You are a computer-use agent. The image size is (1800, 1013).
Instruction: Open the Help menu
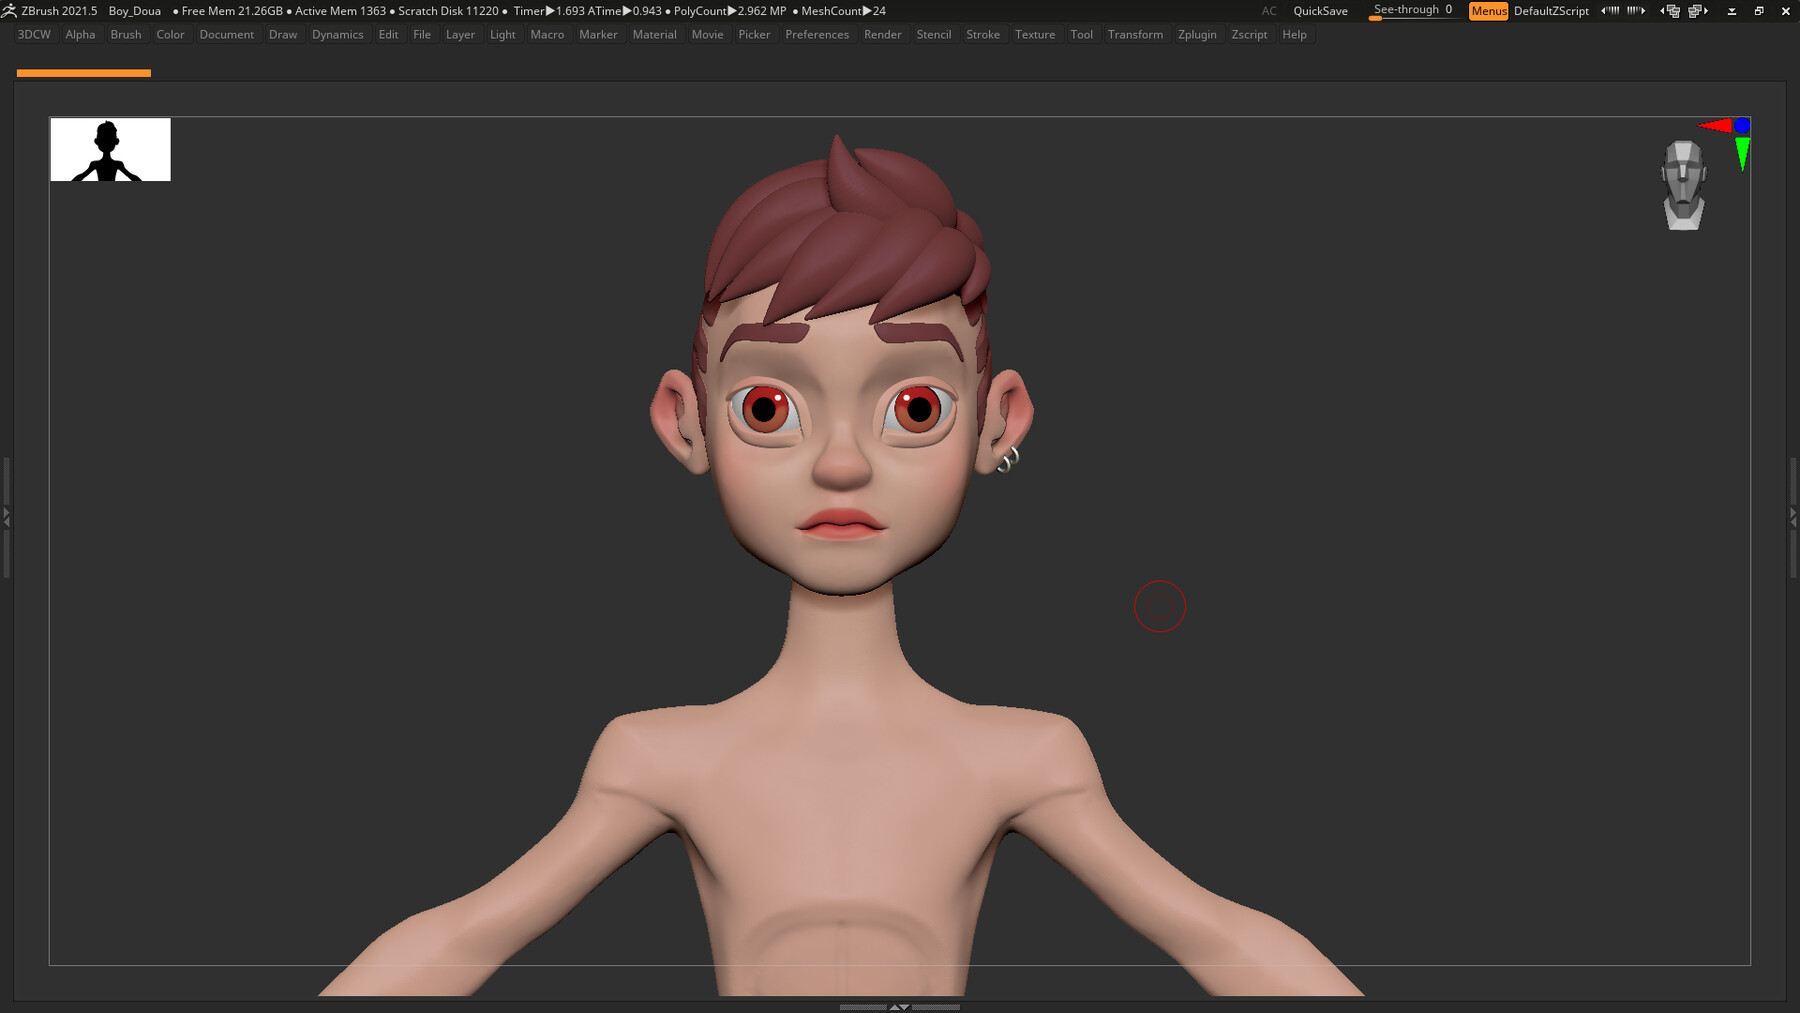1294,35
